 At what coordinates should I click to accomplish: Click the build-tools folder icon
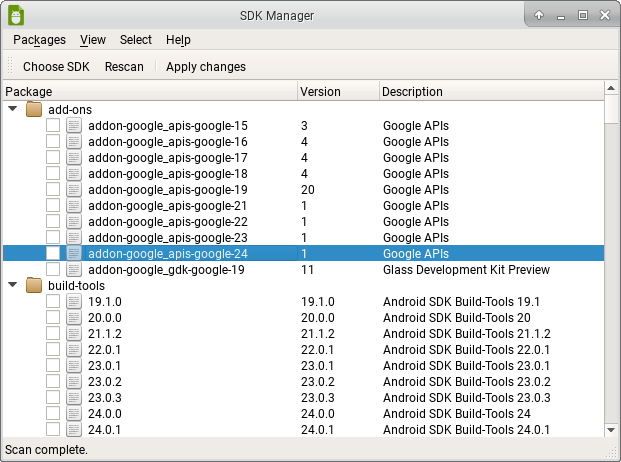(34, 285)
